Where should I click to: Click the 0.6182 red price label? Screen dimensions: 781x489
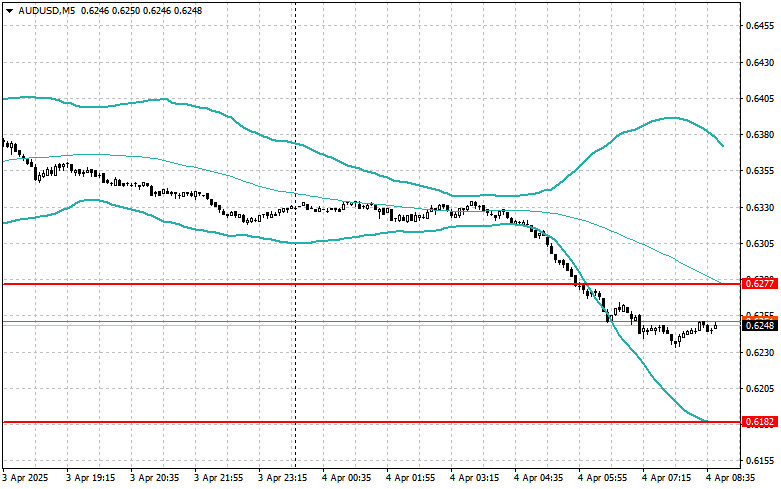[760, 422]
